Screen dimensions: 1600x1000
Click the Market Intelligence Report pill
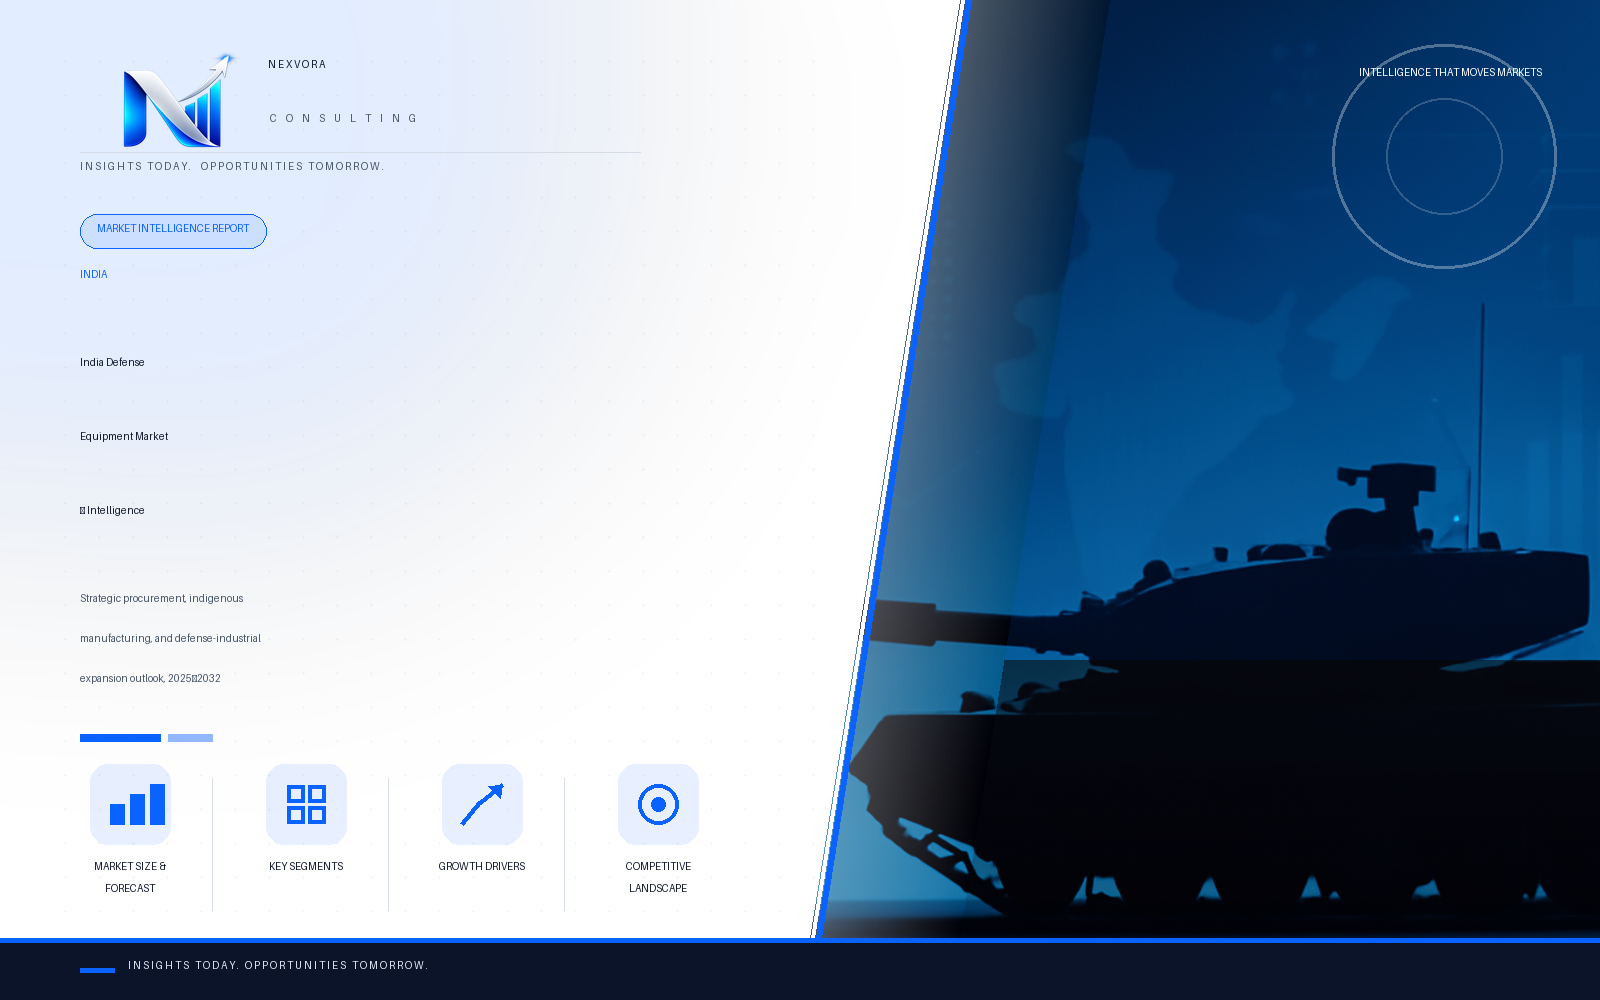pyautogui.click(x=173, y=231)
